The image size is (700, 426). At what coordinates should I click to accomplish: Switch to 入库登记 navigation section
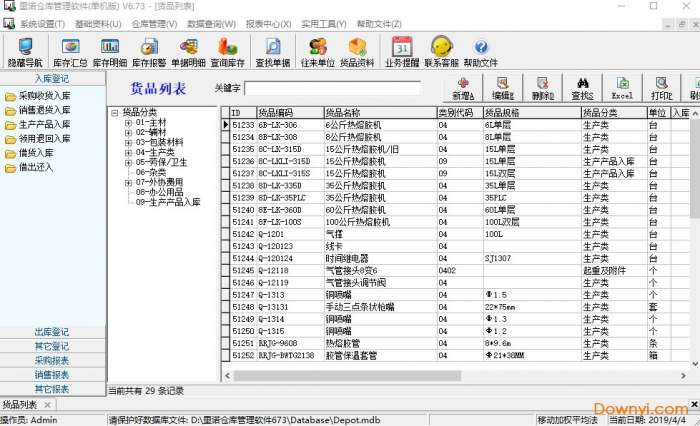pyautogui.click(x=52, y=79)
